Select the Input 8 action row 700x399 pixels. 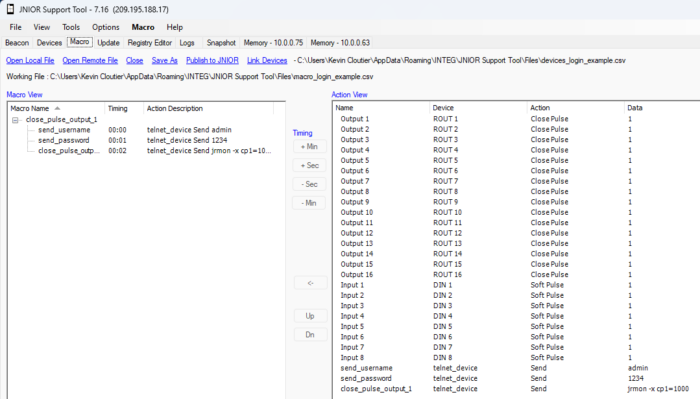tap(517, 357)
